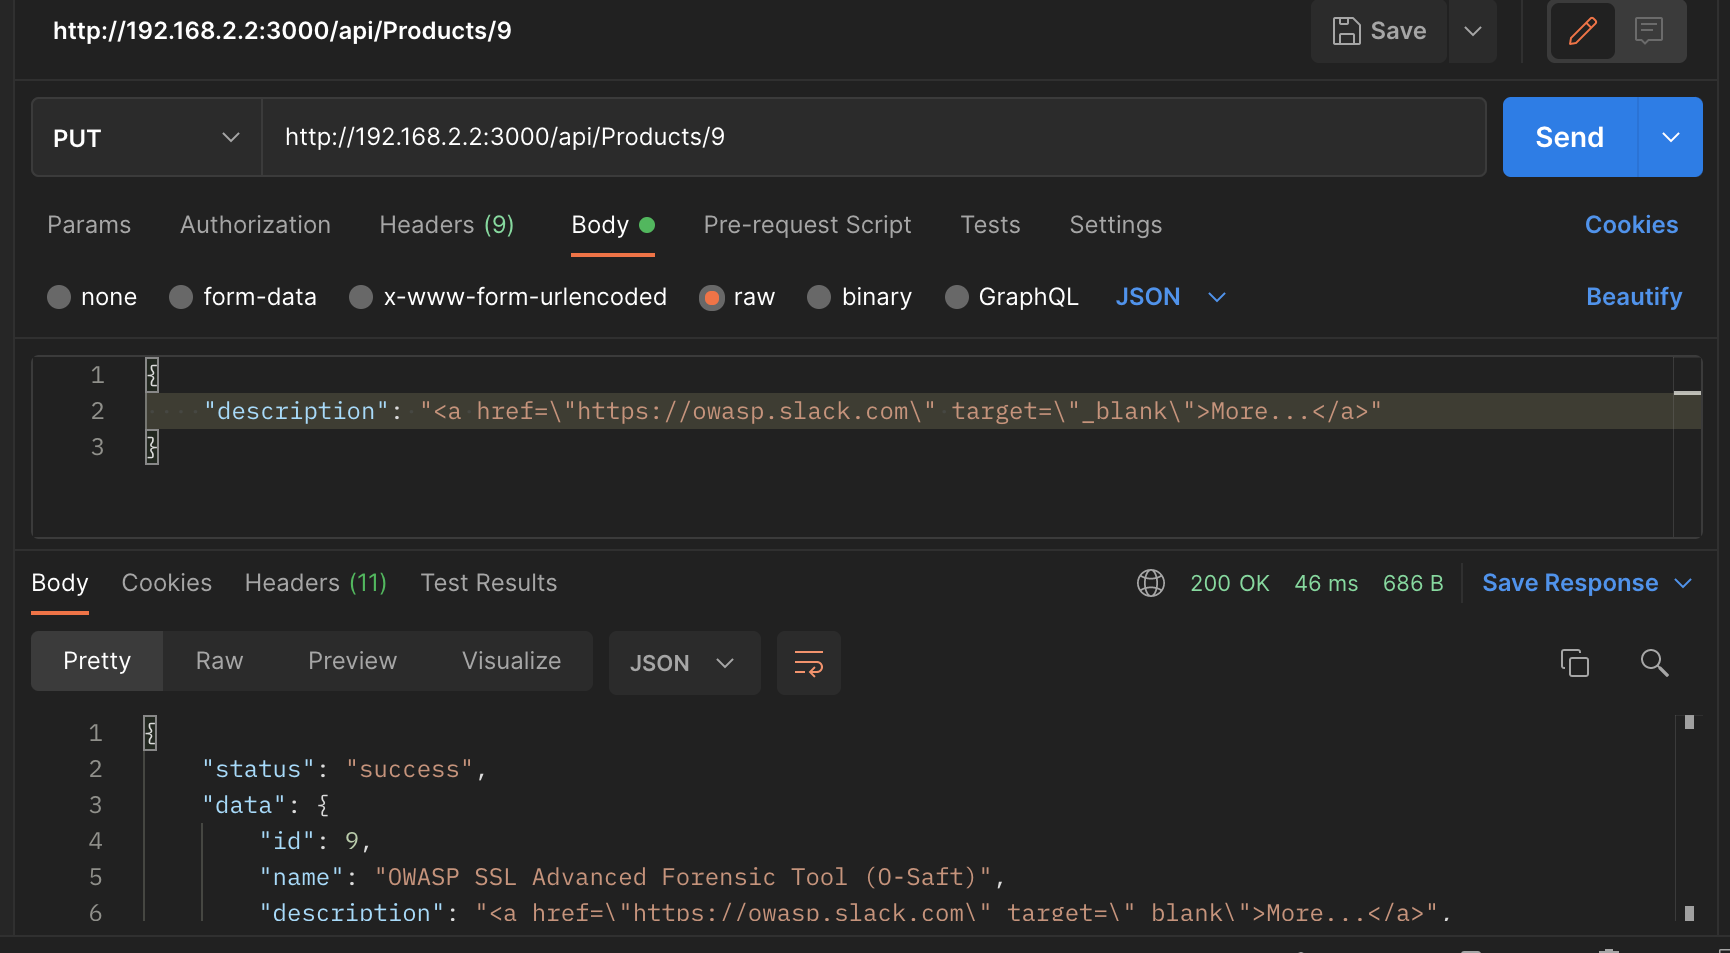Open the Save options dropdown arrow
This screenshot has height=953, width=1730.
(x=1473, y=31)
